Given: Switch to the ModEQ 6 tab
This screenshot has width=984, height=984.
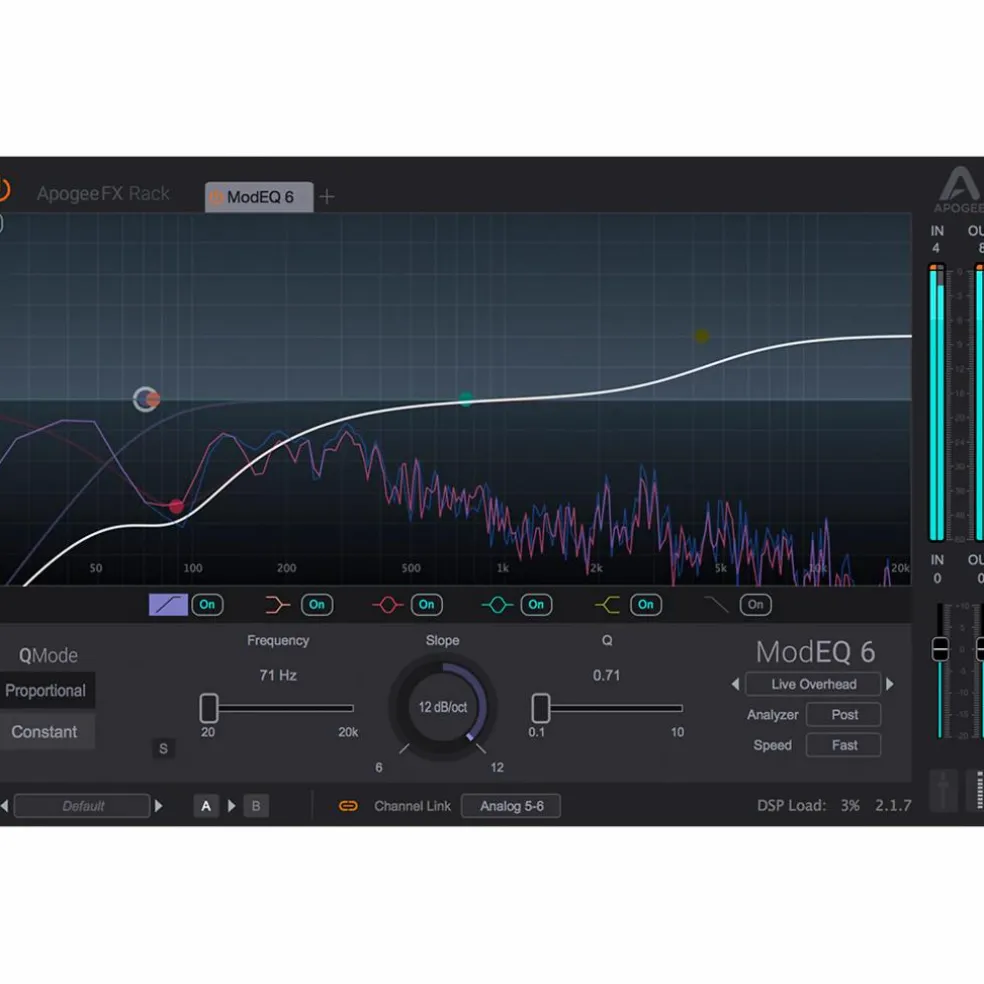Looking at the screenshot, I should coord(259,197).
